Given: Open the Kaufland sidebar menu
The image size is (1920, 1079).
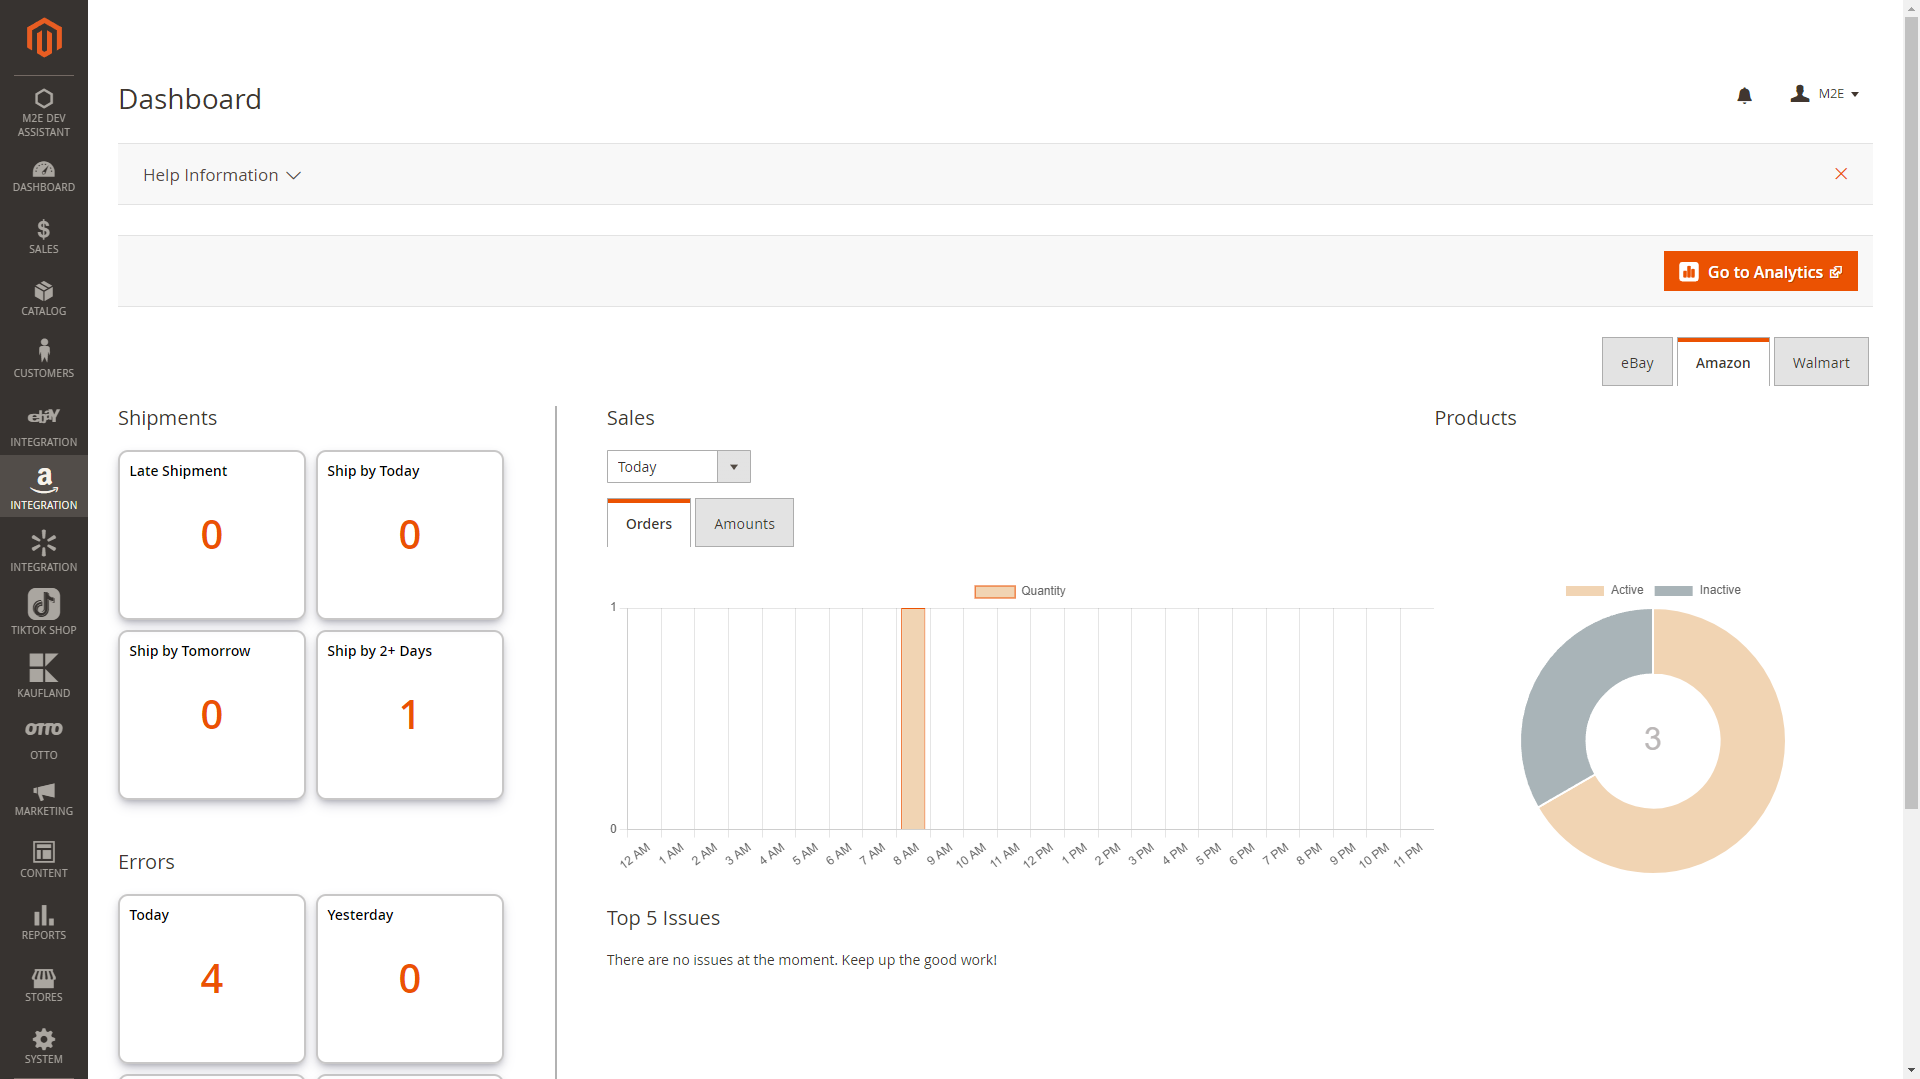Looking at the screenshot, I should [44, 675].
